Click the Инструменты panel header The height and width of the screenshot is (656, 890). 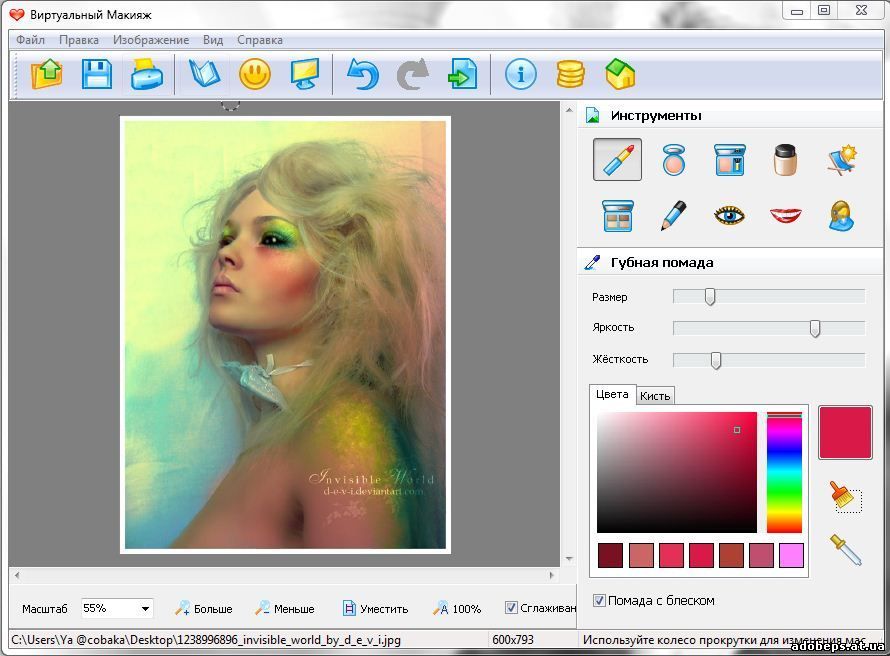656,116
